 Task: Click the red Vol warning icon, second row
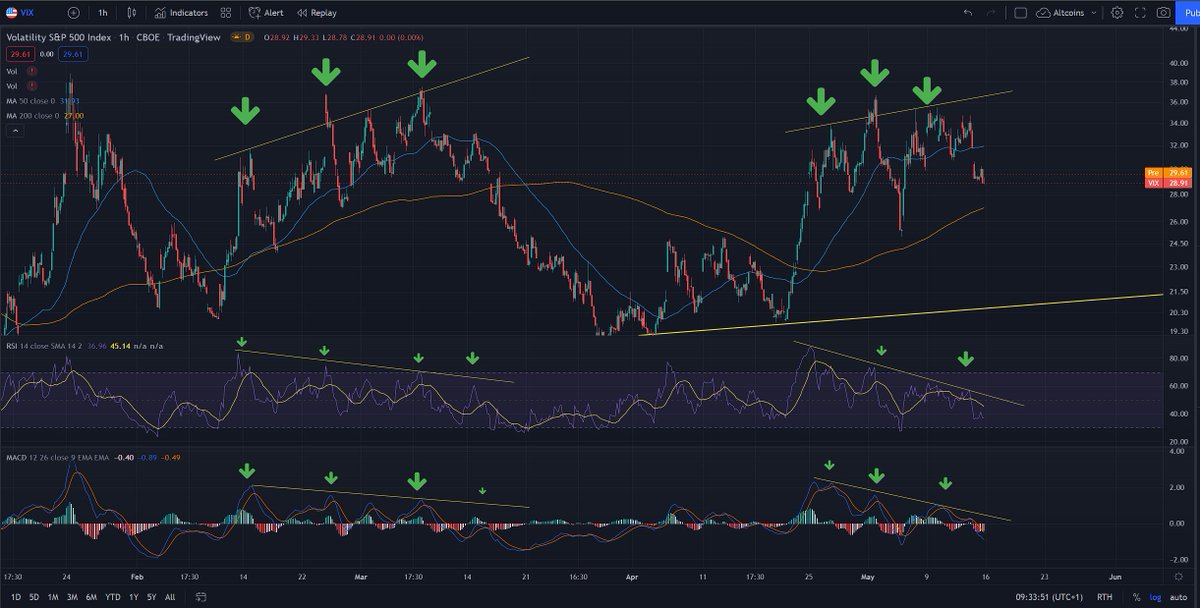(x=33, y=86)
